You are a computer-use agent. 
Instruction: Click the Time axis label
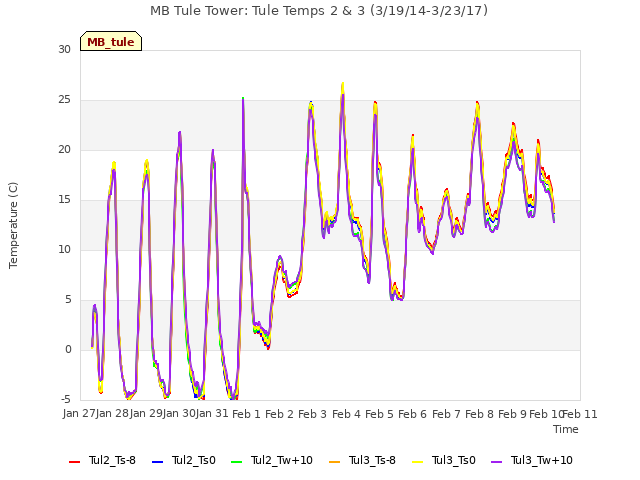pyautogui.click(x=566, y=429)
